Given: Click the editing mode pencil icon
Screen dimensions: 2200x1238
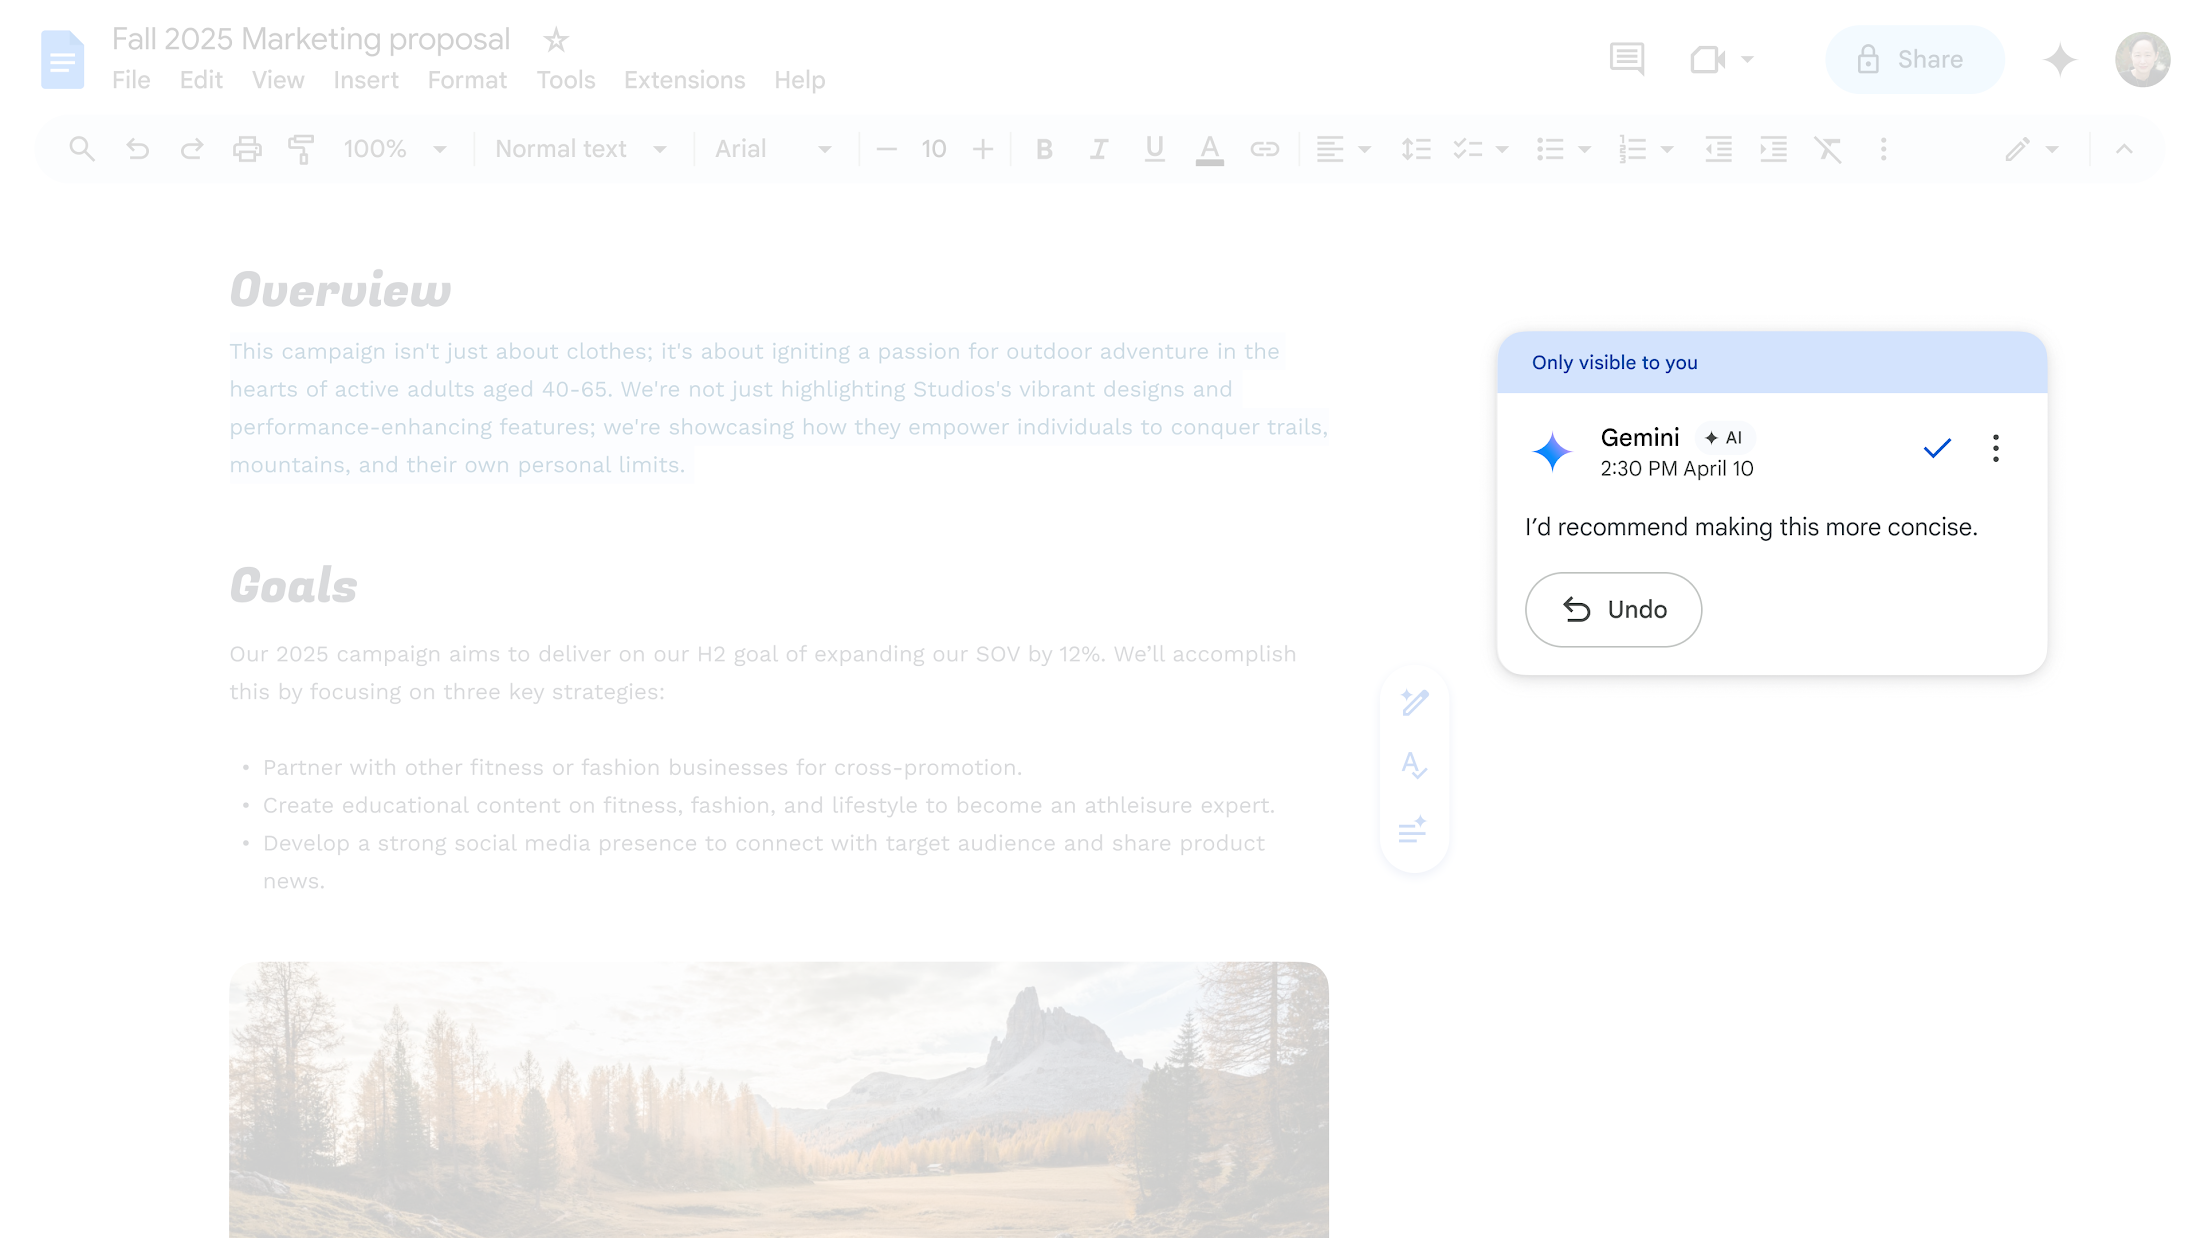Looking at the screenshot, I should tap(2017, 150).
